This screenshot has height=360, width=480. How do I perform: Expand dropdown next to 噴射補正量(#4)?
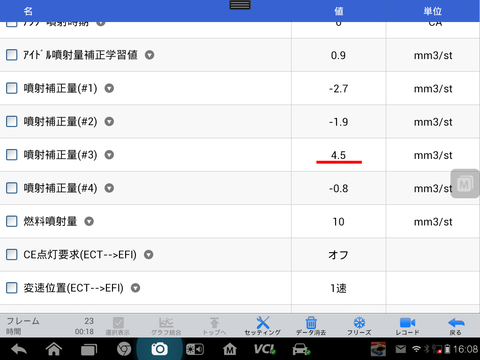[x=109, y=188]
